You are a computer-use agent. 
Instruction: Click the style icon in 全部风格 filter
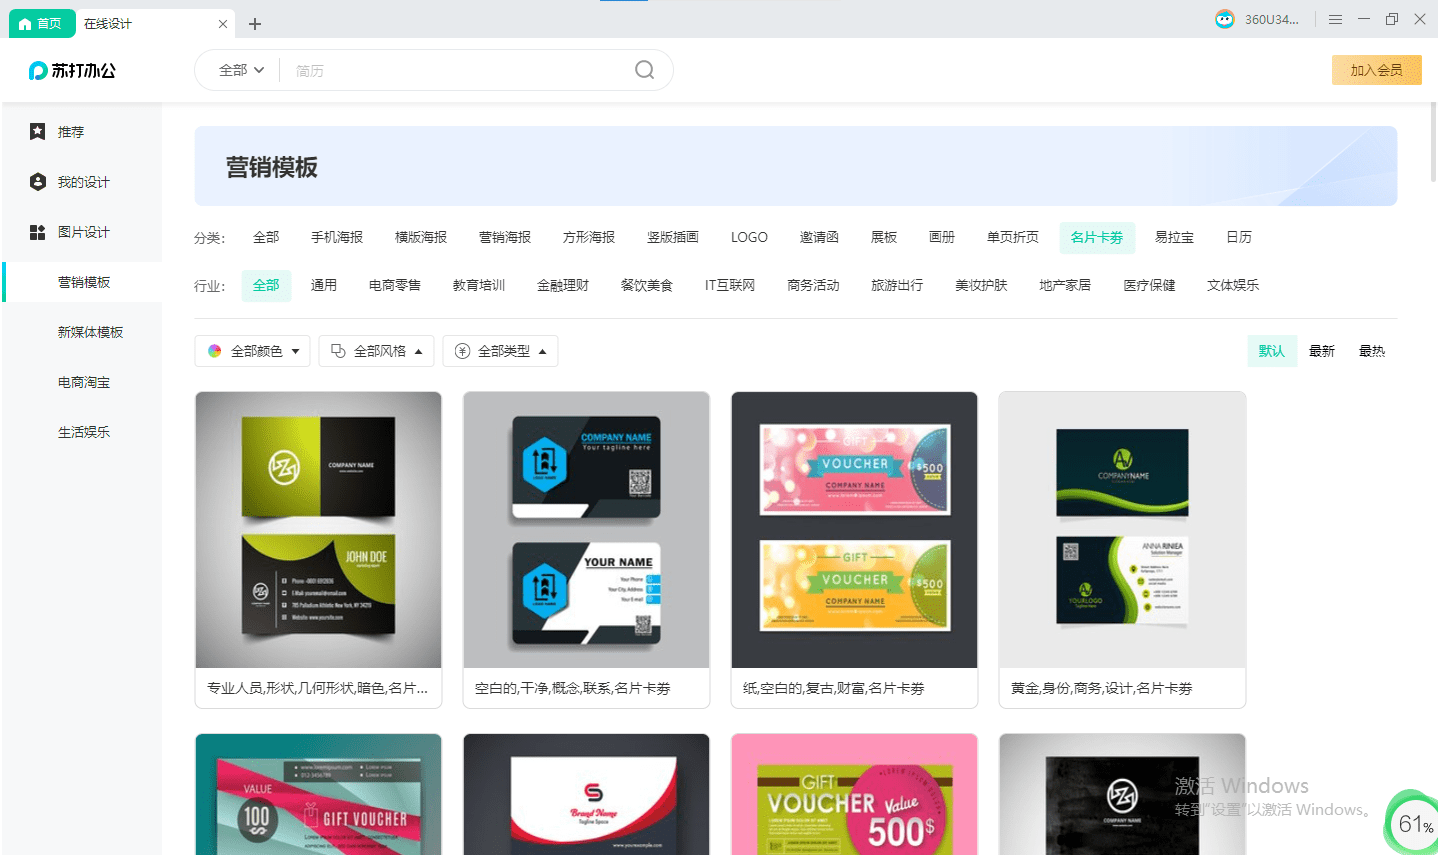[338, 351]
